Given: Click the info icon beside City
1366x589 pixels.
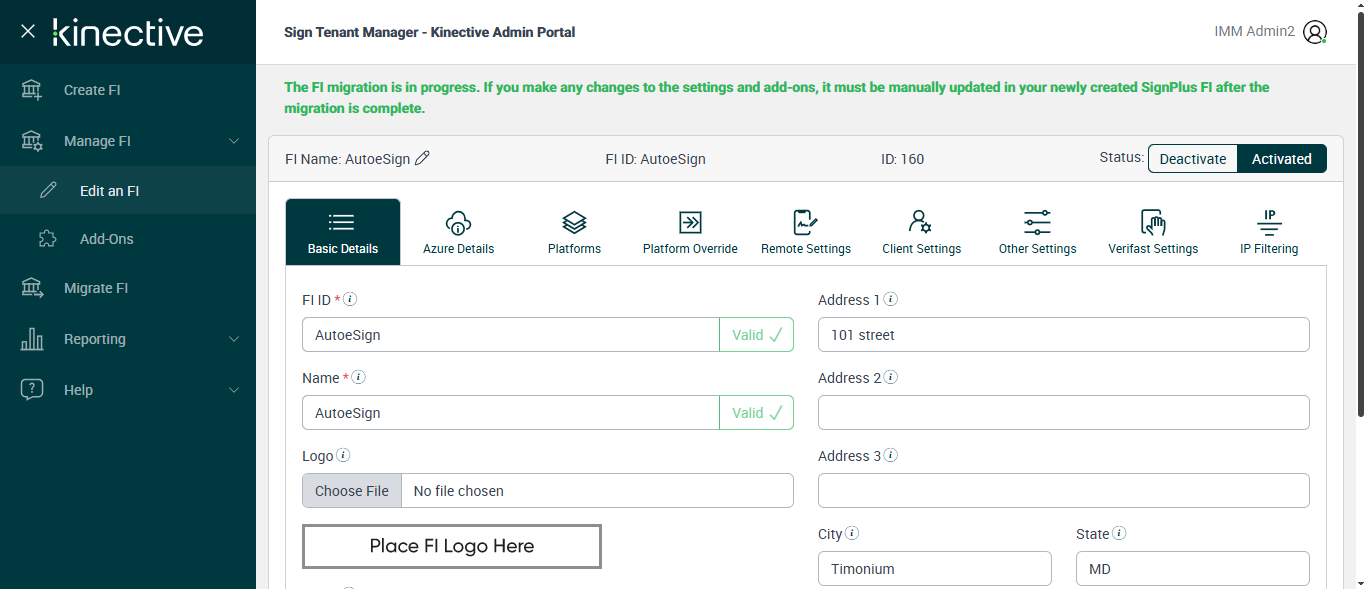Looking at the screenshot, I should tap(852, 533).
